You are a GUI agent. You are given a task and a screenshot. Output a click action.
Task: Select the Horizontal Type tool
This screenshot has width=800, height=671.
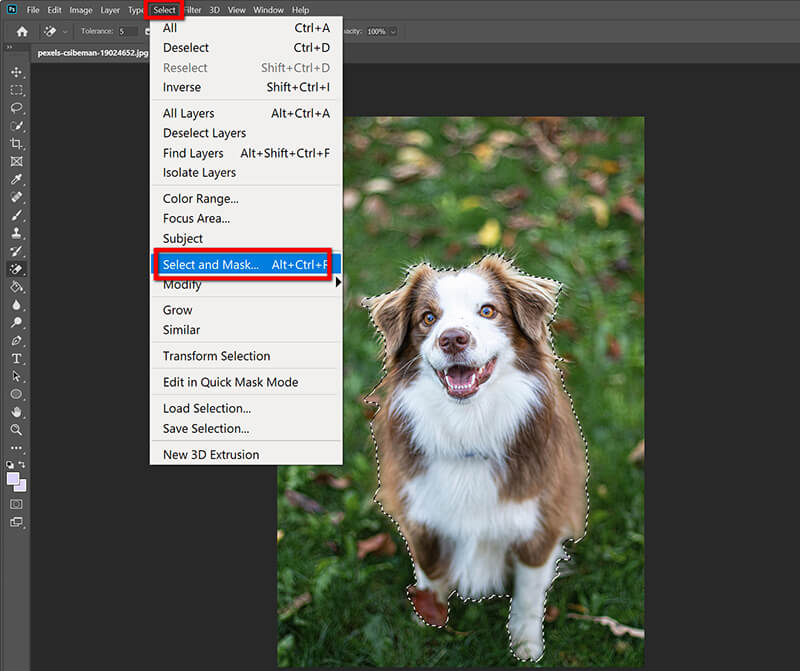(16, 358)
